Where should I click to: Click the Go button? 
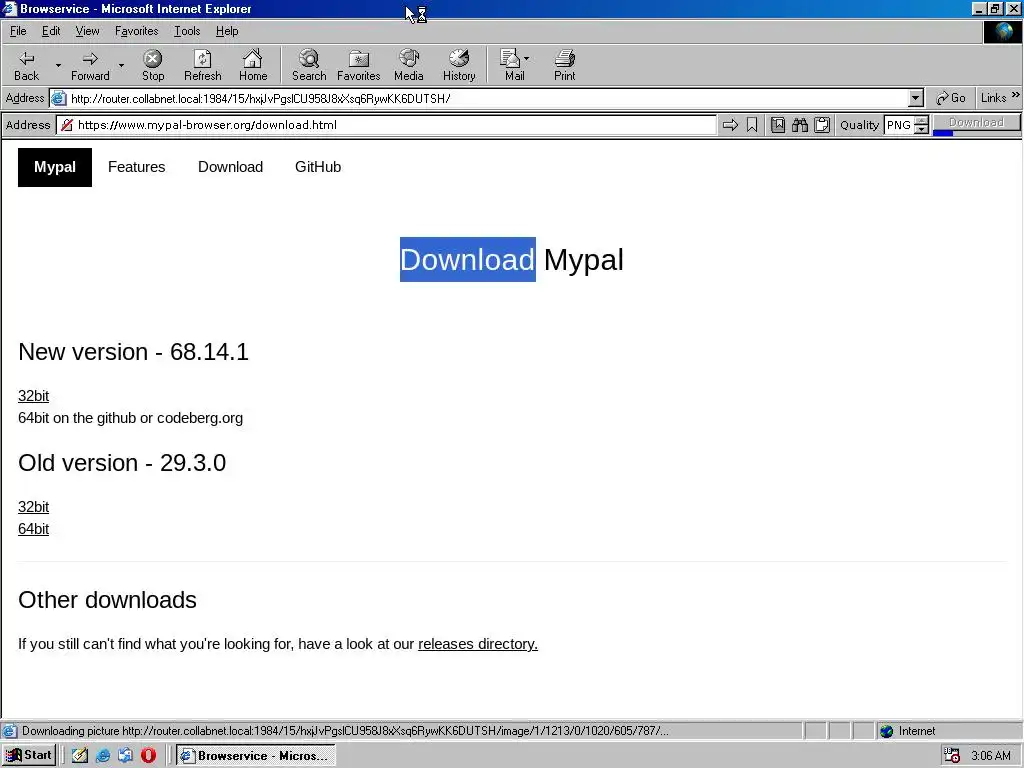tap(951, 98)
